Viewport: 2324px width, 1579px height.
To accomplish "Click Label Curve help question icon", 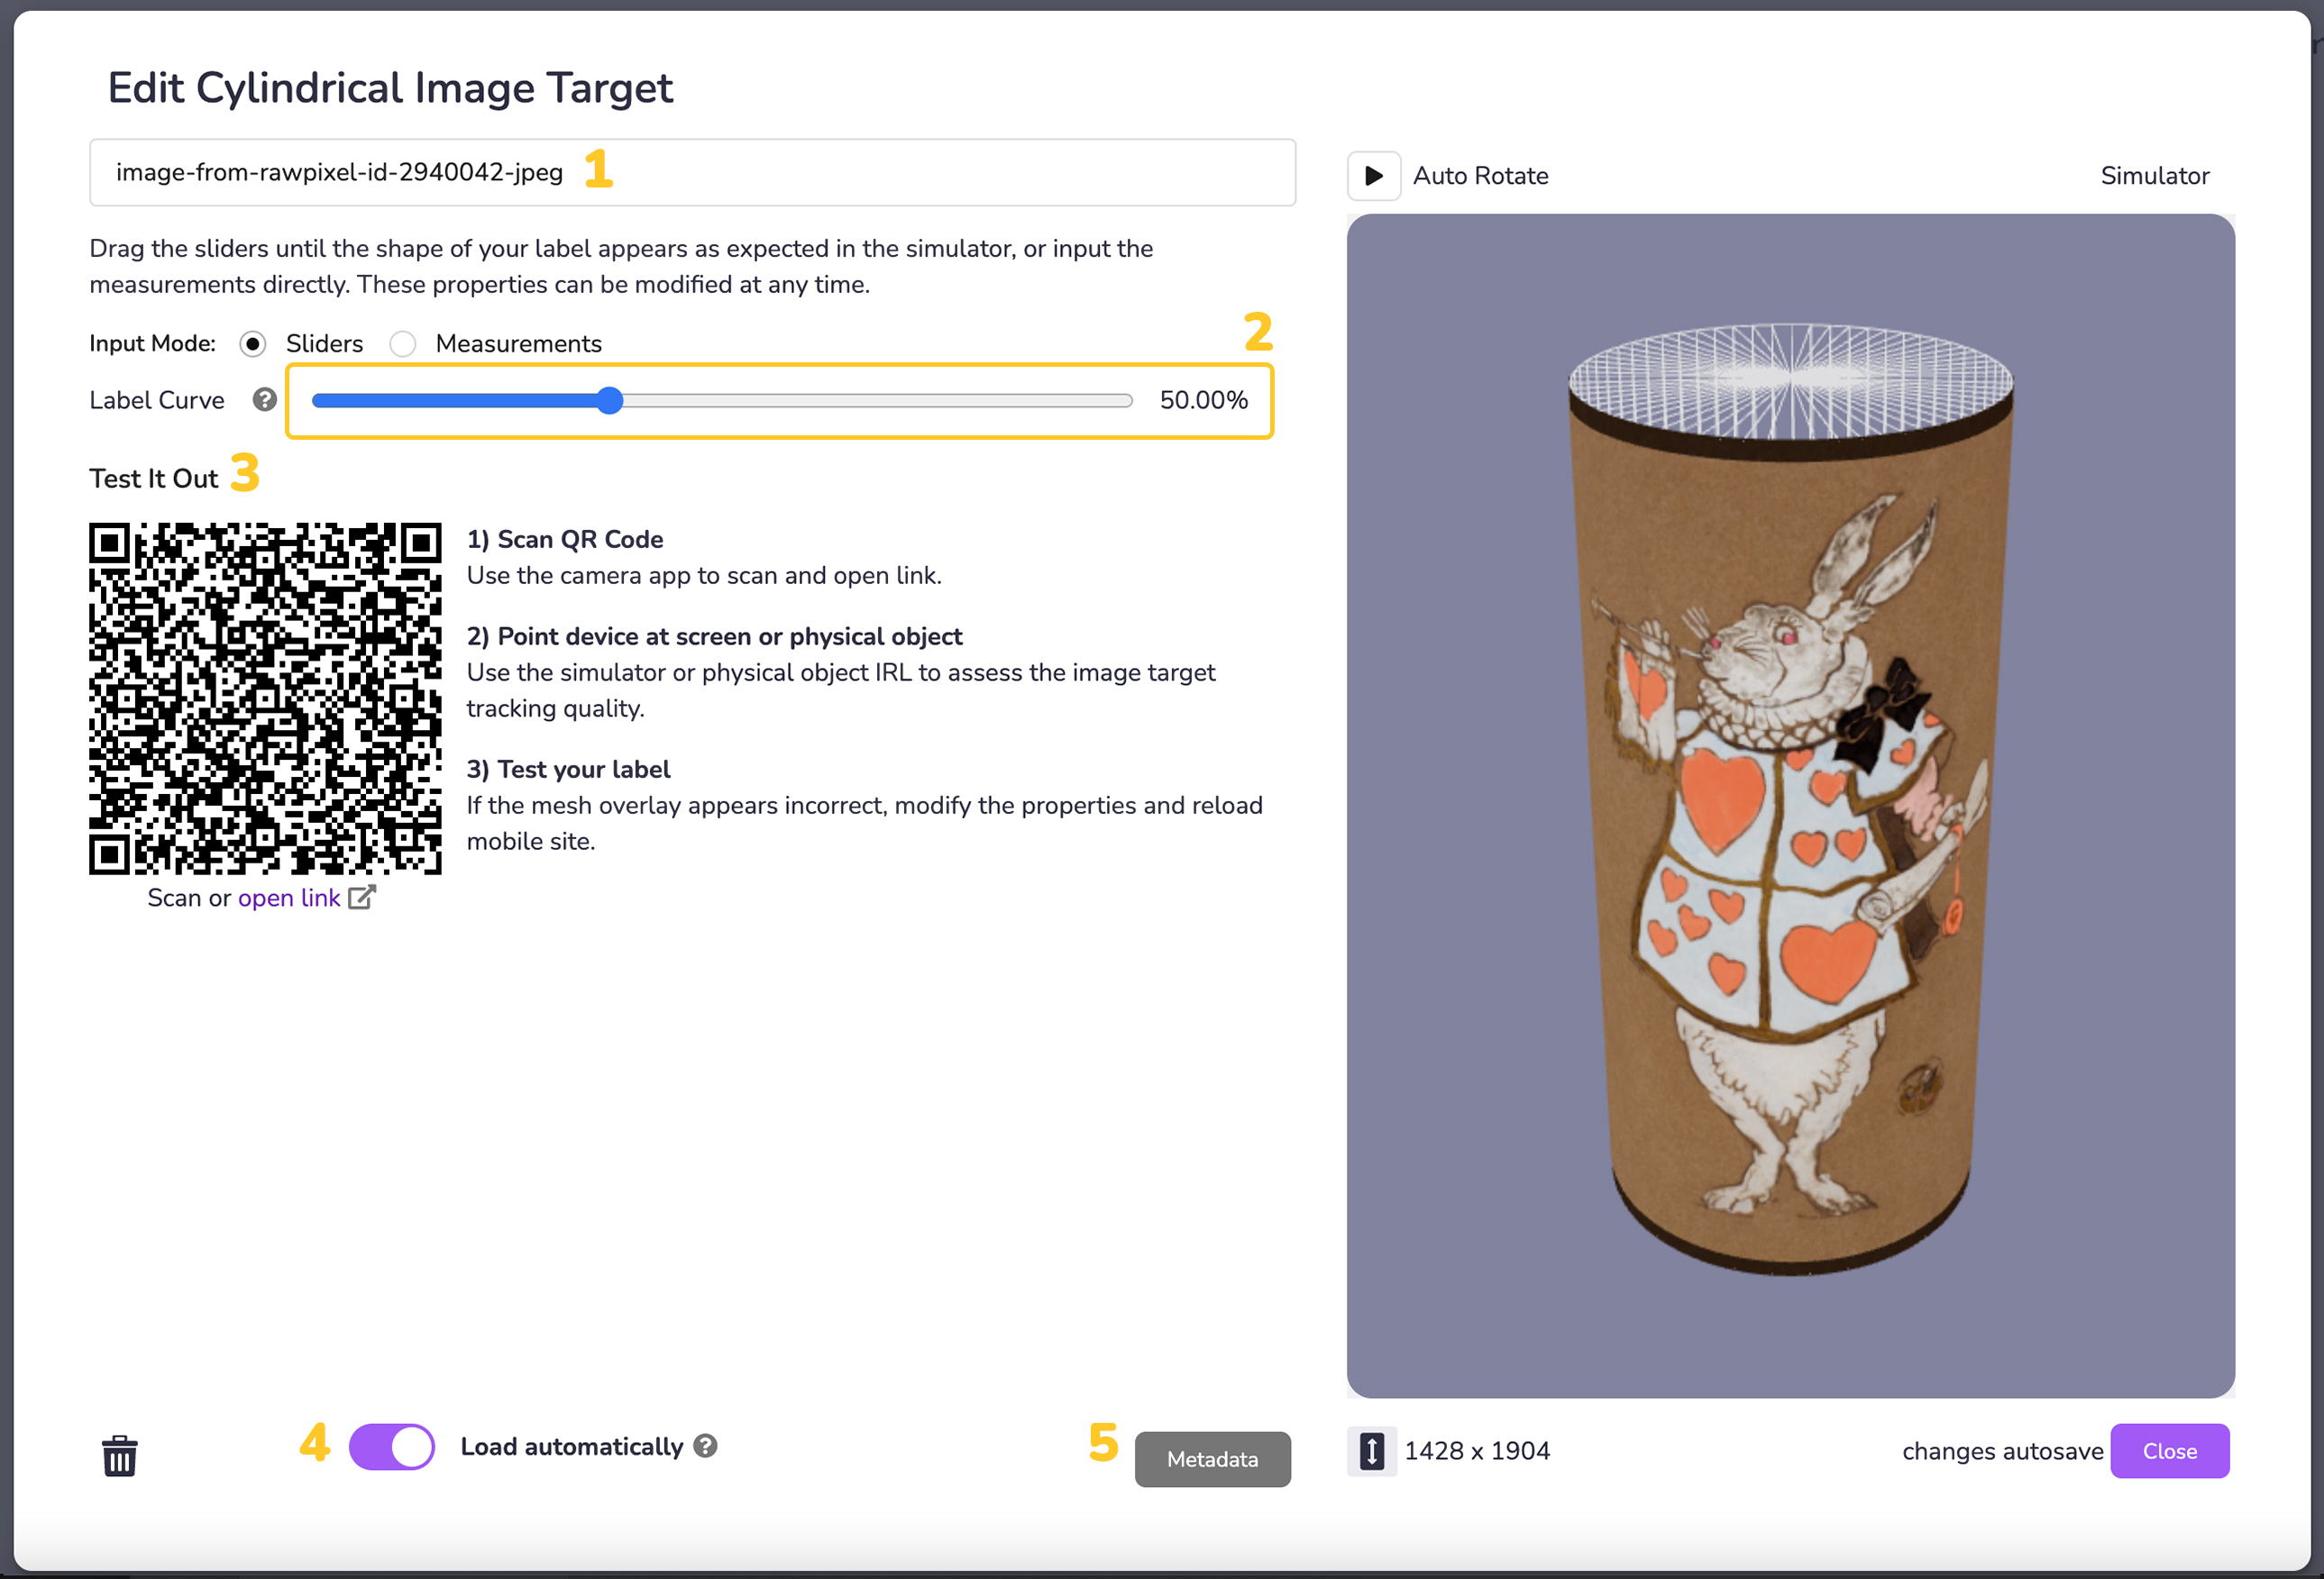I will tap(264, 400).
